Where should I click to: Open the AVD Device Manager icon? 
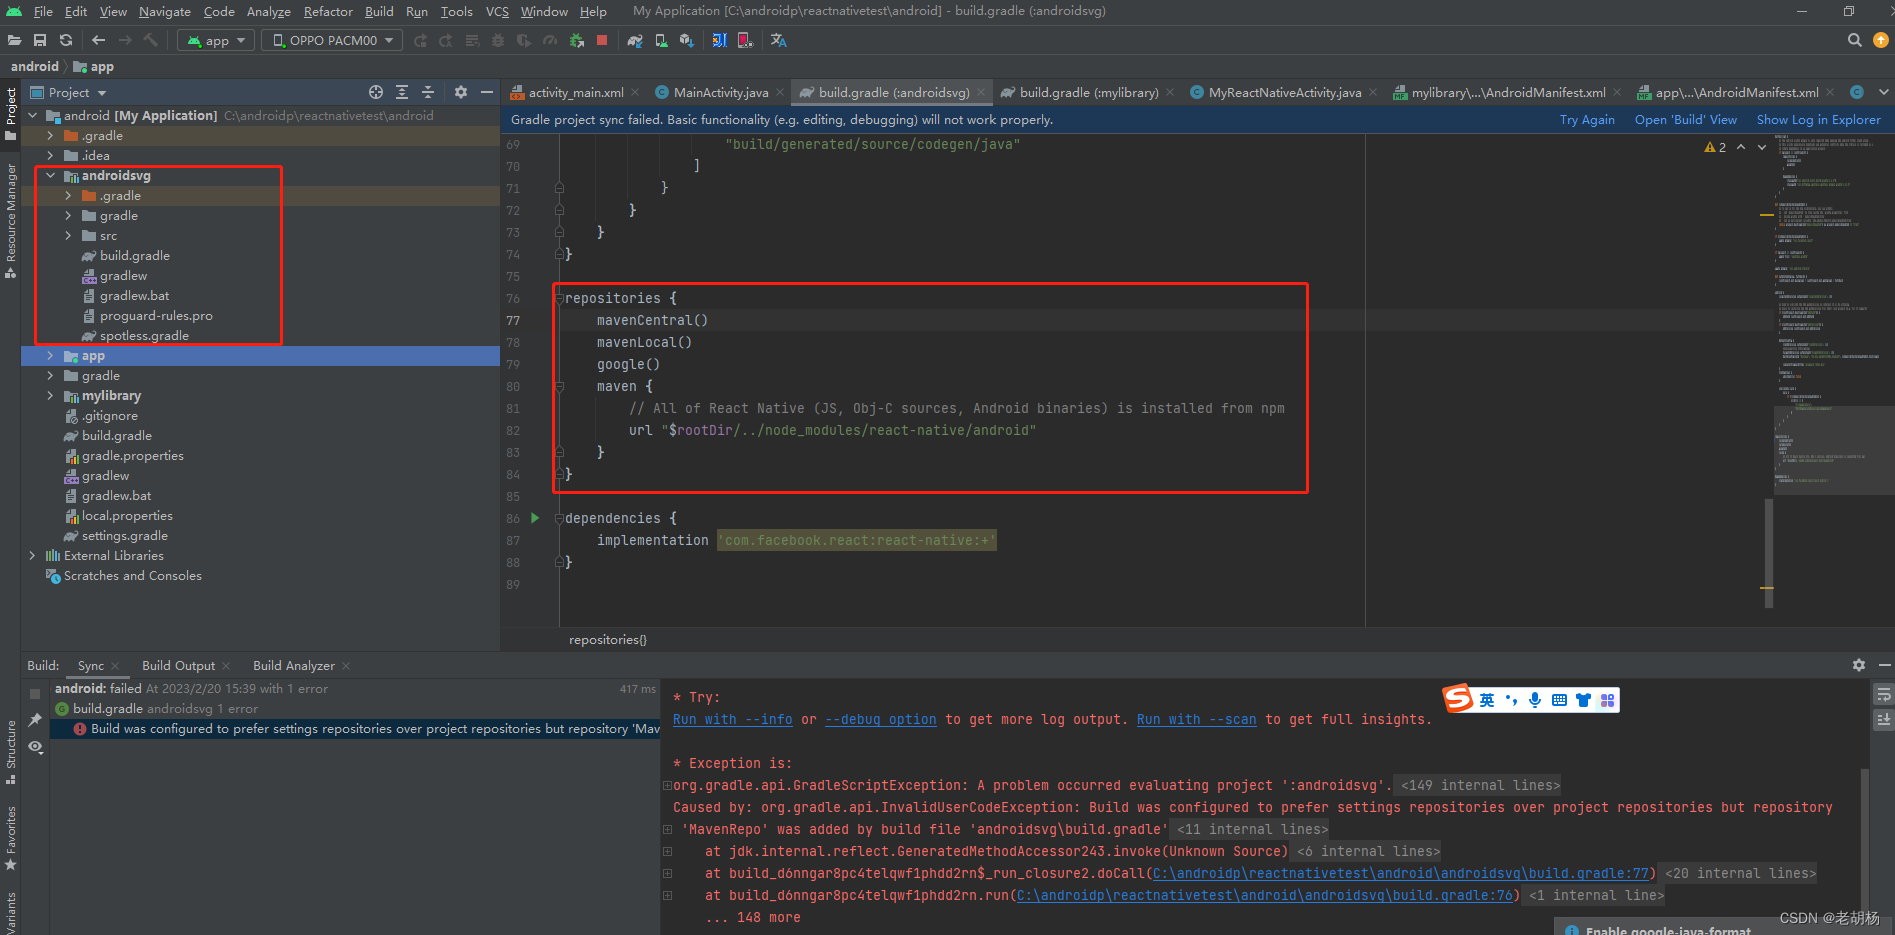pos(661,40)
